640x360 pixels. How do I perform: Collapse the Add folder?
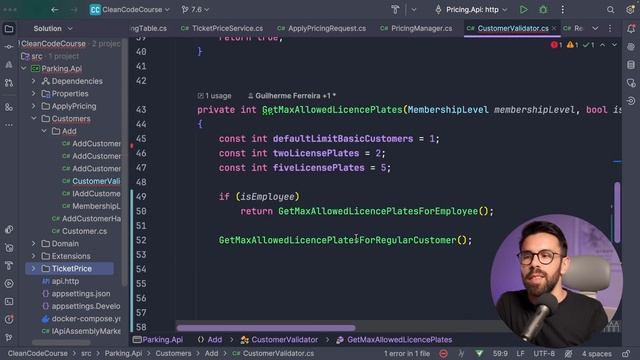coord(44,131)
